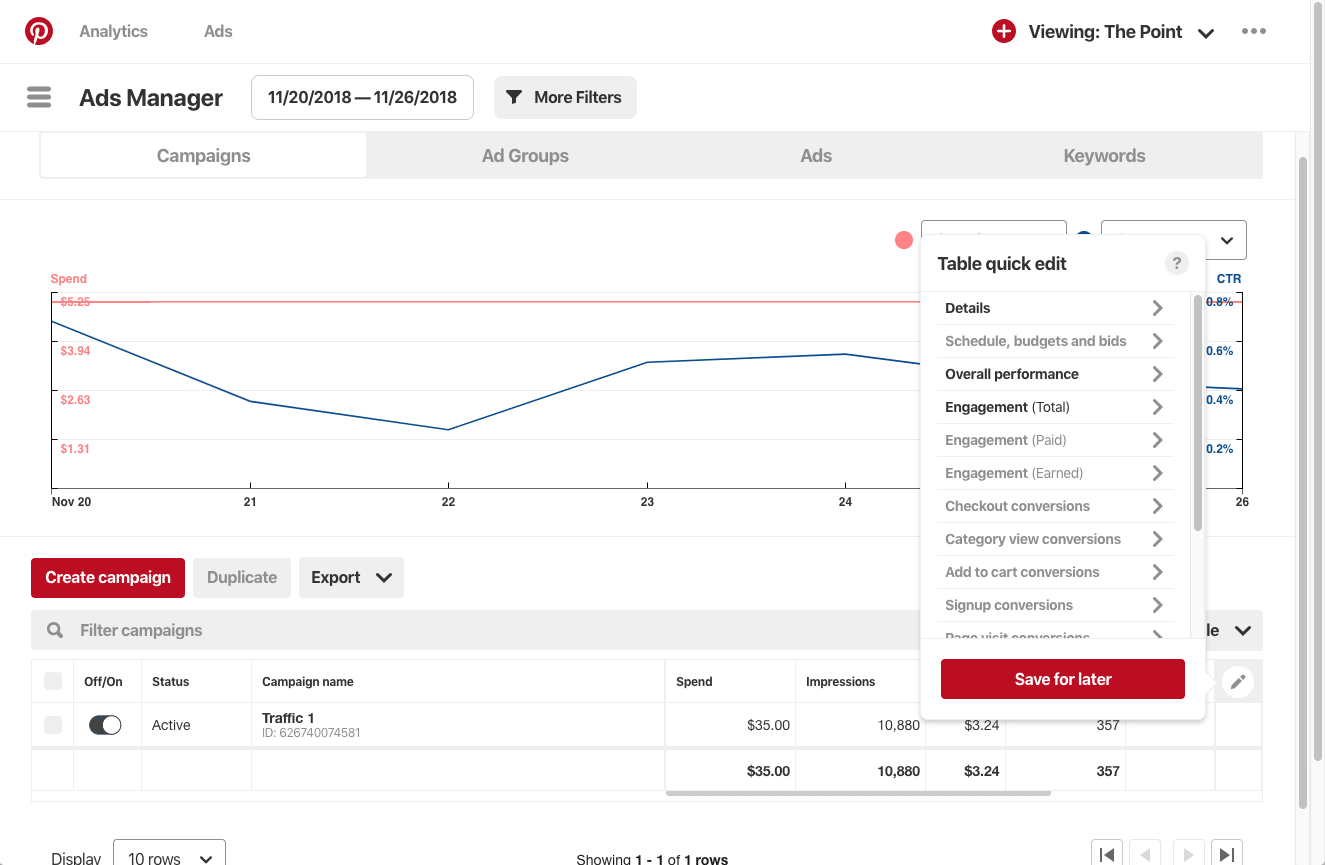Switch to the Keywords tab
The height and width of the screenshot is (865, 1325).
click(x=1104, y=156)
